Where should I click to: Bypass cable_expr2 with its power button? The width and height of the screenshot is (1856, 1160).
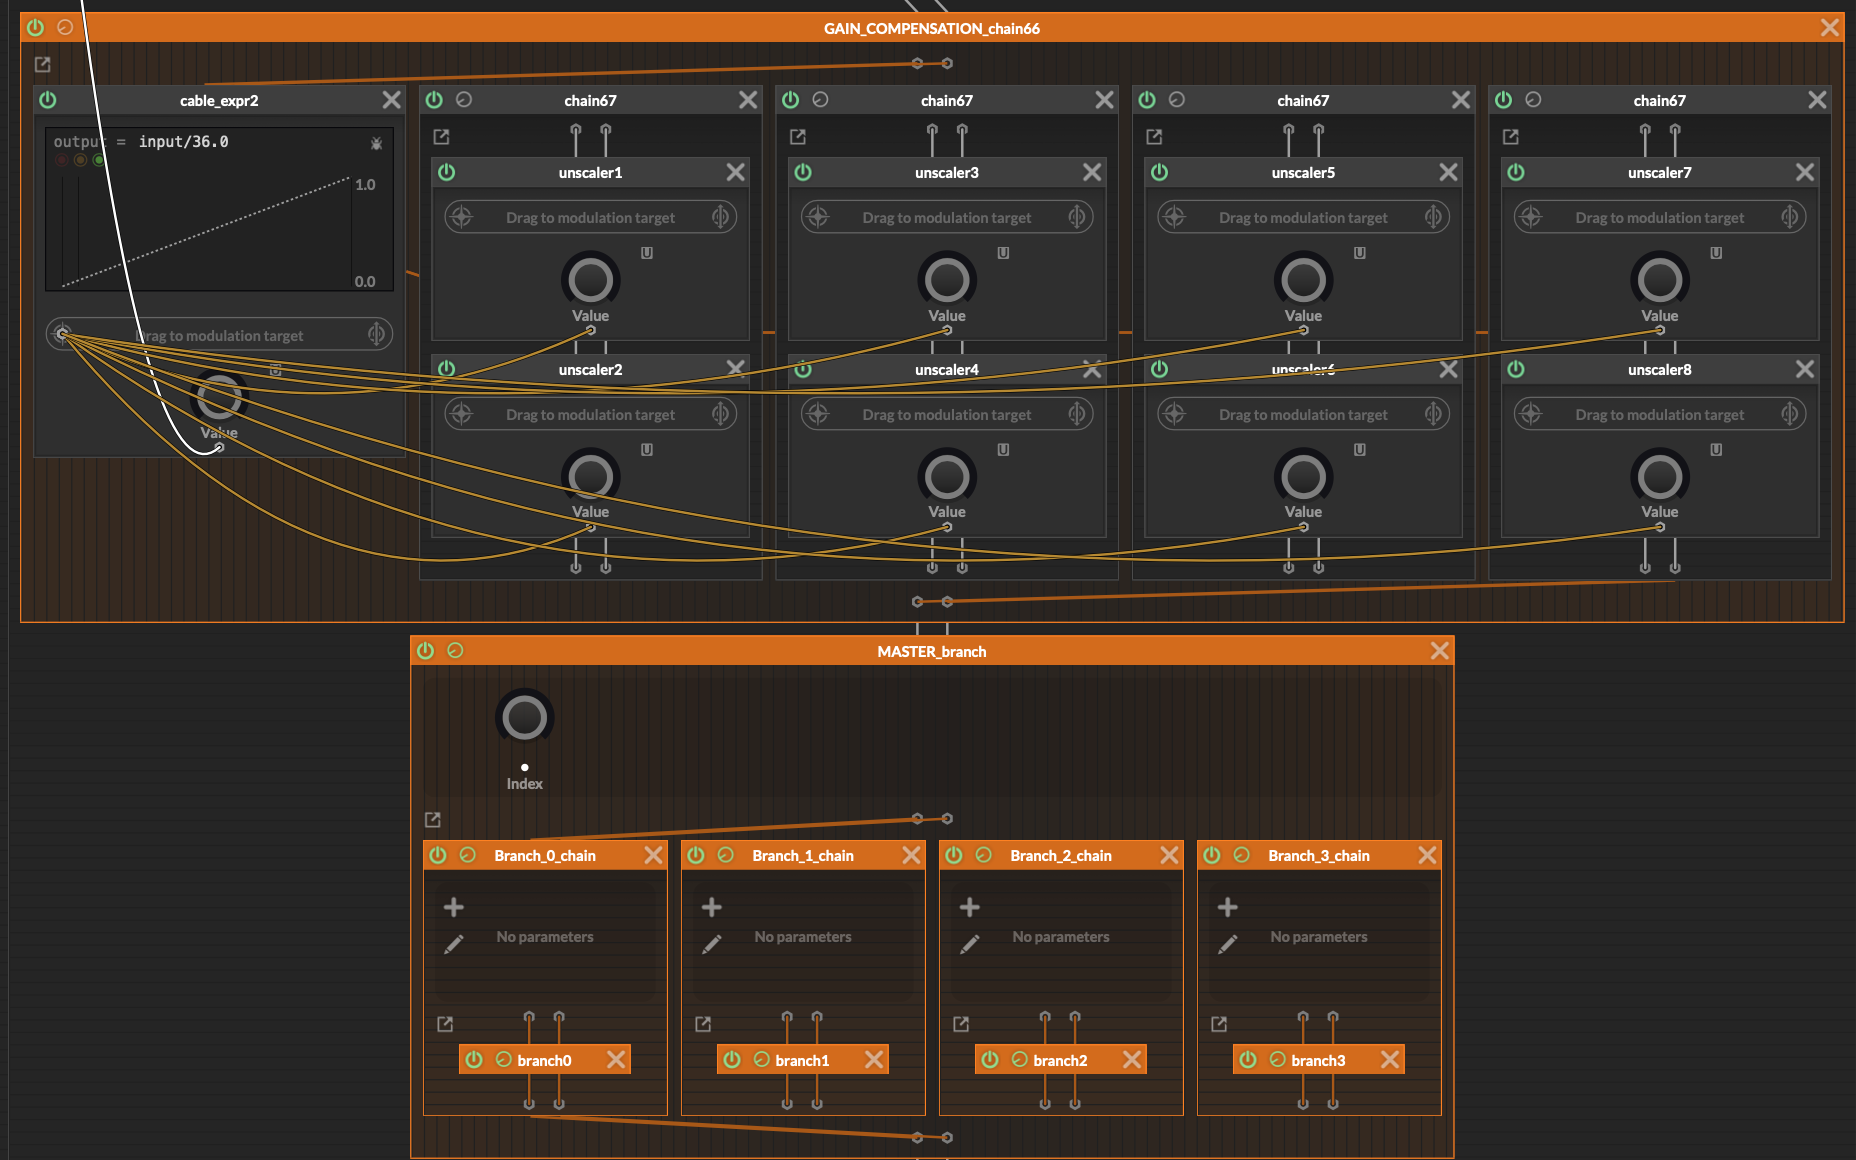point(48,100)
